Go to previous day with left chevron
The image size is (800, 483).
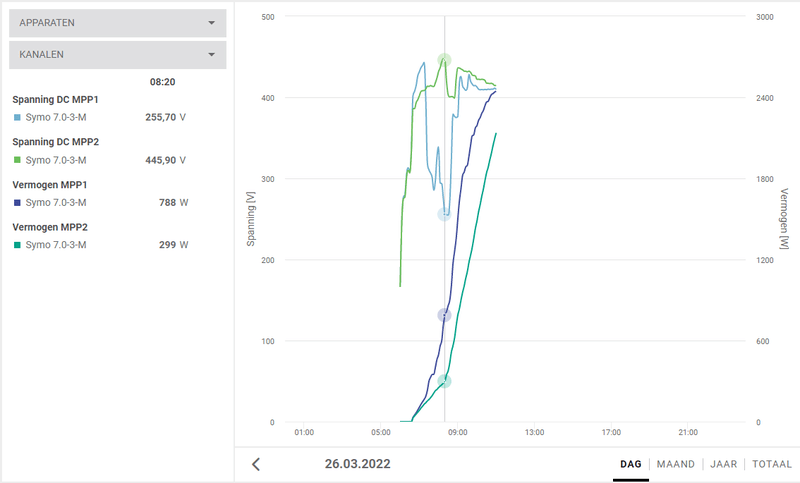pos(256,464)
